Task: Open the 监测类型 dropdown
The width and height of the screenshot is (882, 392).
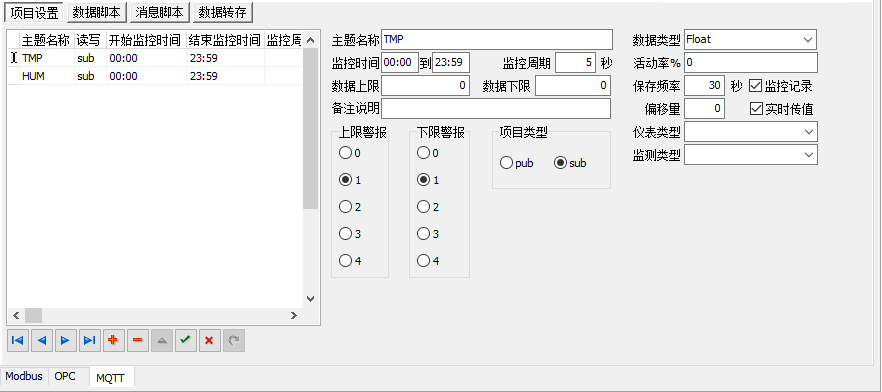Action: (x=809, y=155)
